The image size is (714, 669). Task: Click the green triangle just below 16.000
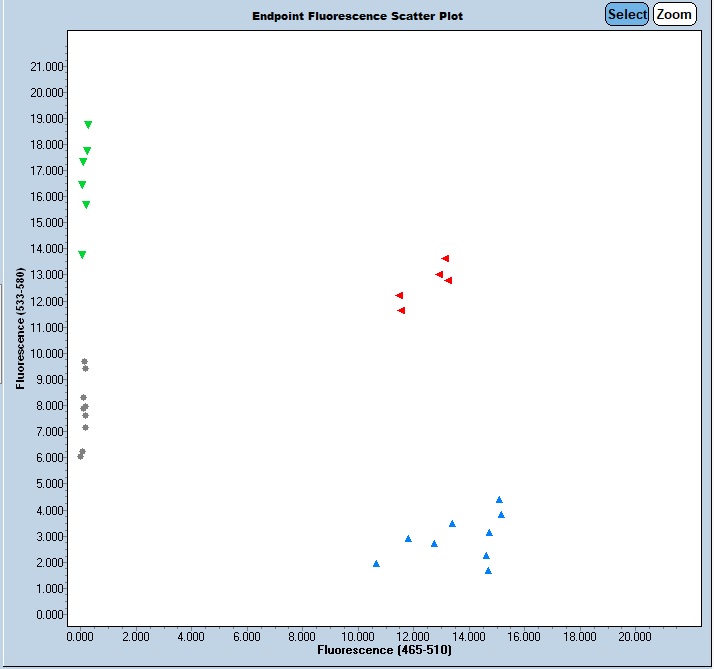coord(86,205)
